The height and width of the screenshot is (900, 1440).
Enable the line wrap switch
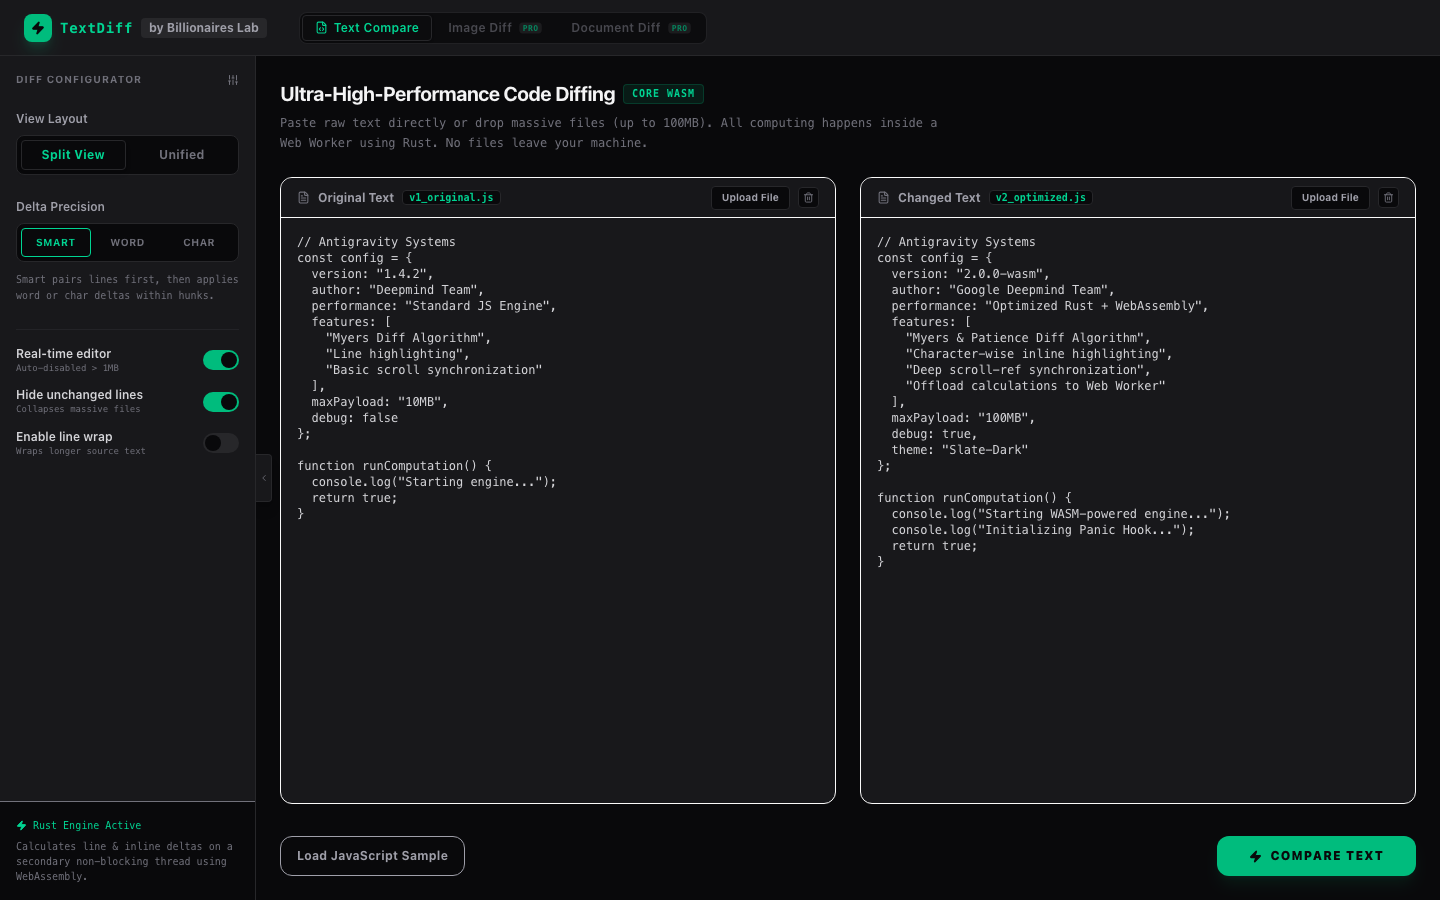point(221,443)
